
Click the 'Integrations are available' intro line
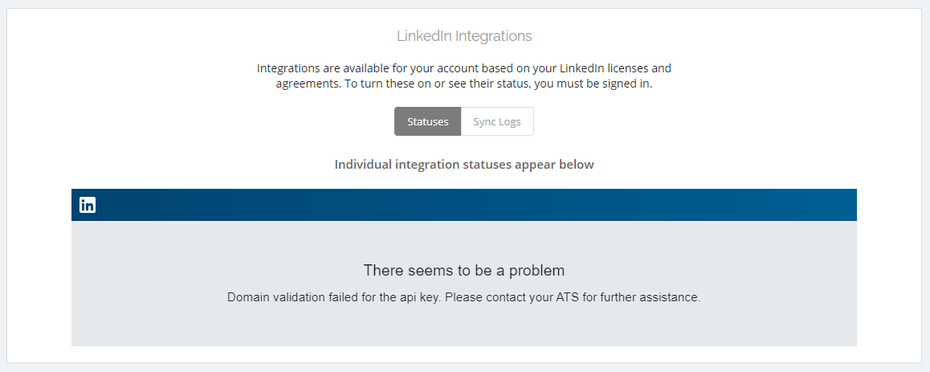(x=464, y=68)
